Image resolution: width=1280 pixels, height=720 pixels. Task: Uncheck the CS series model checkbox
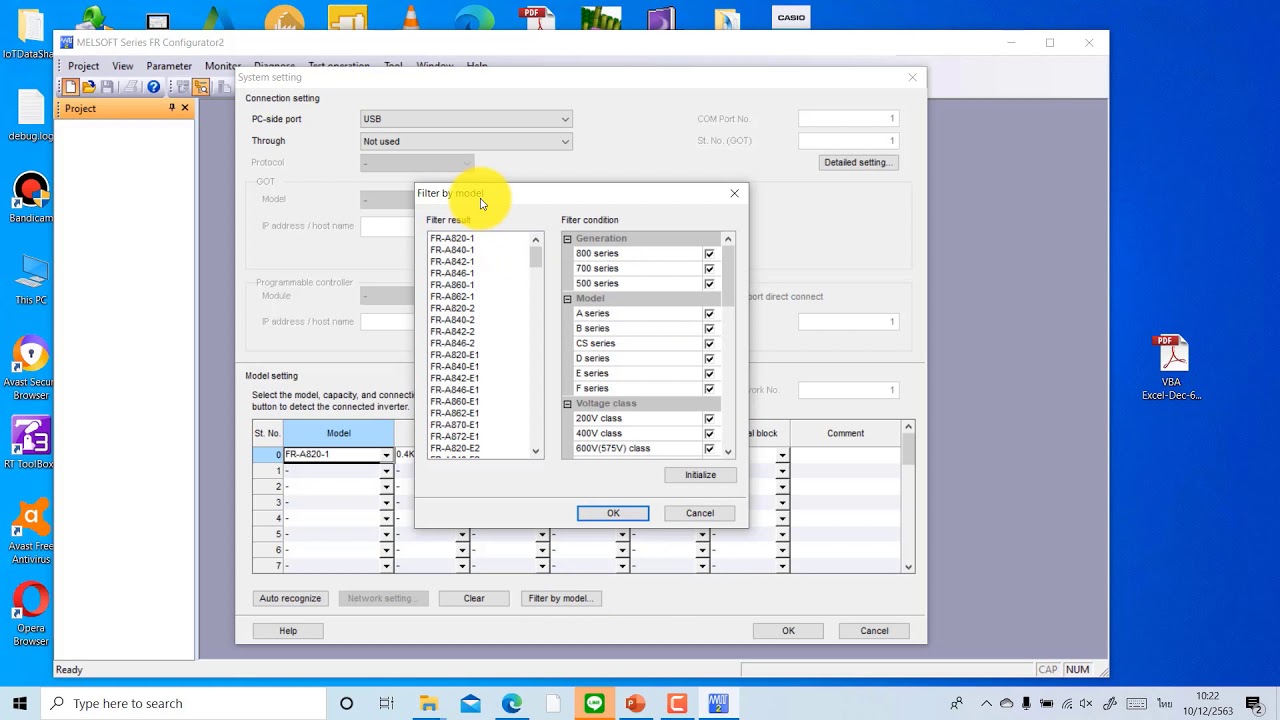[x=709, y=344]
